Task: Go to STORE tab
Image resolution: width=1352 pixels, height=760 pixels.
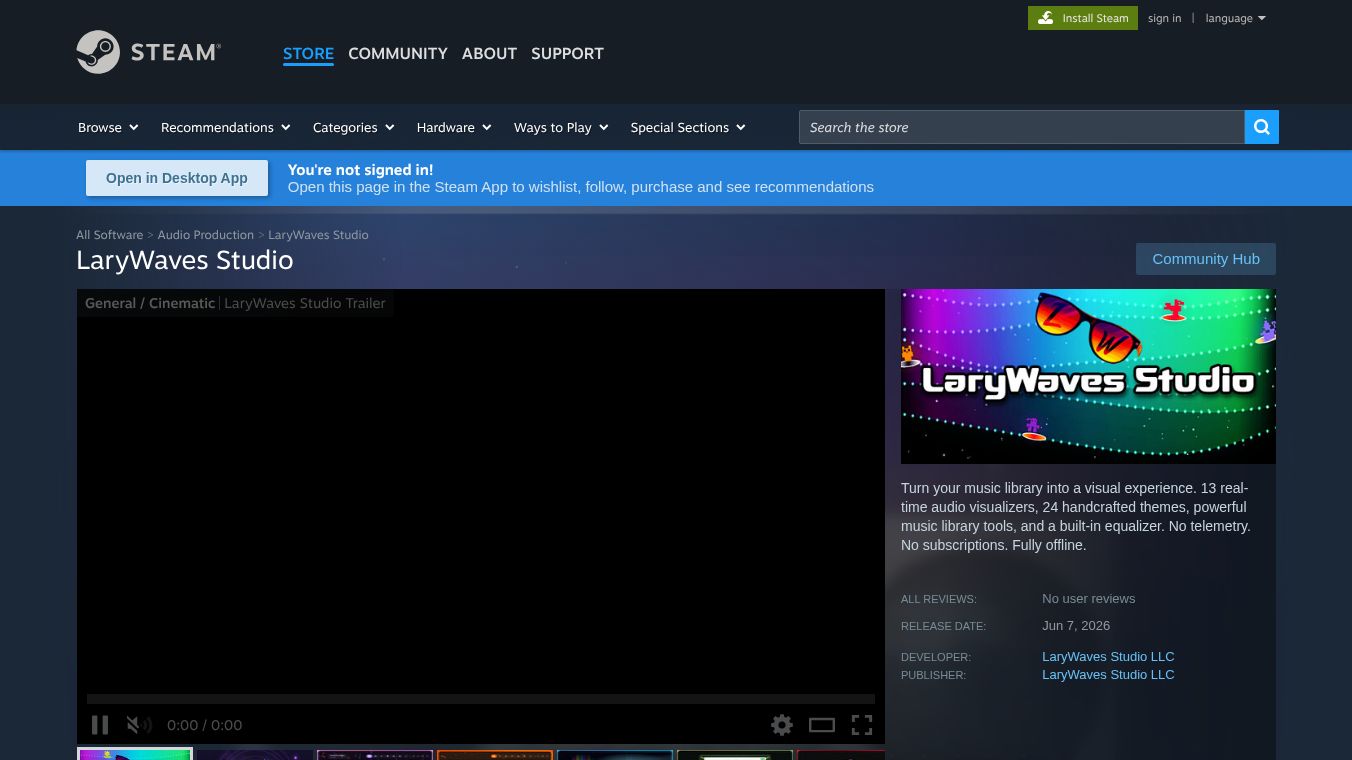Action: [x=308, y=53]
